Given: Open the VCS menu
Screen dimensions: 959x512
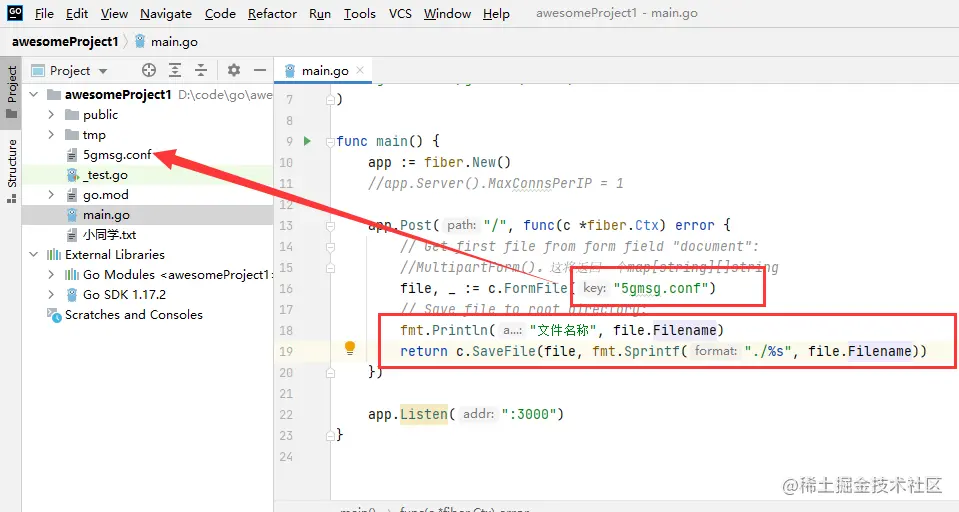Looking at the screenshot, I should 400,13.
